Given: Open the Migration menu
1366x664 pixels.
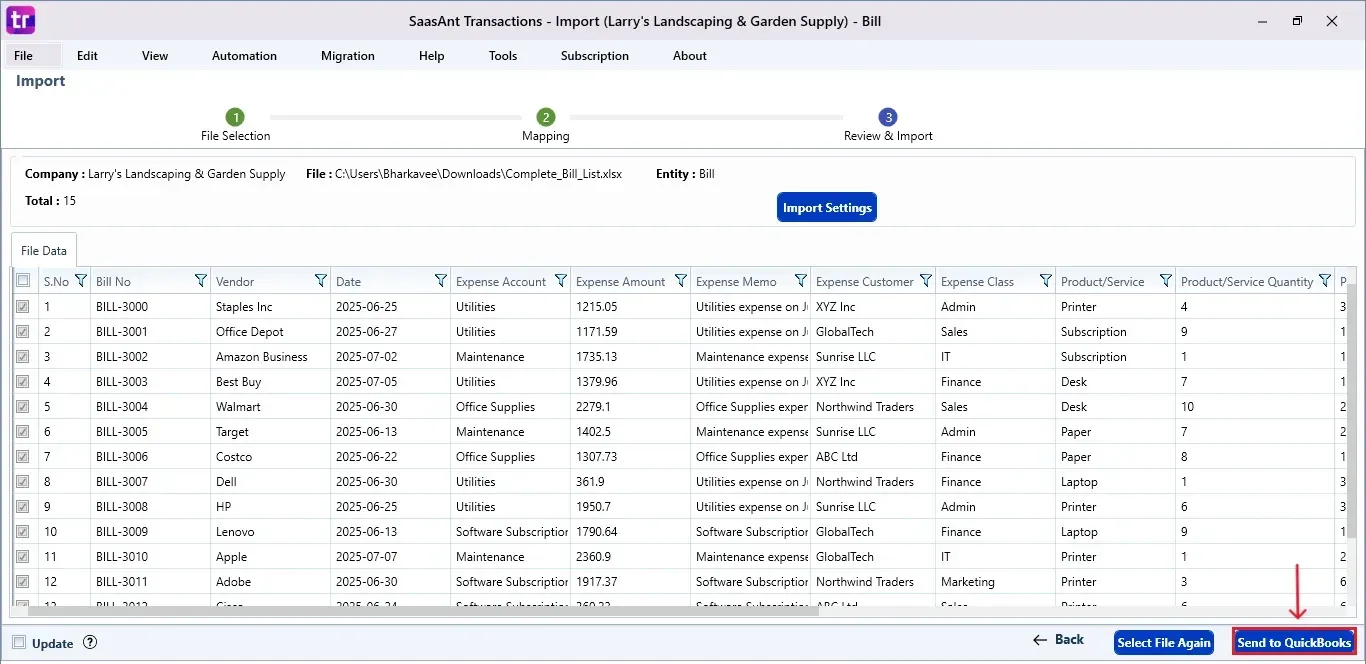Looking at the screenshot, I should click(348, 56).
